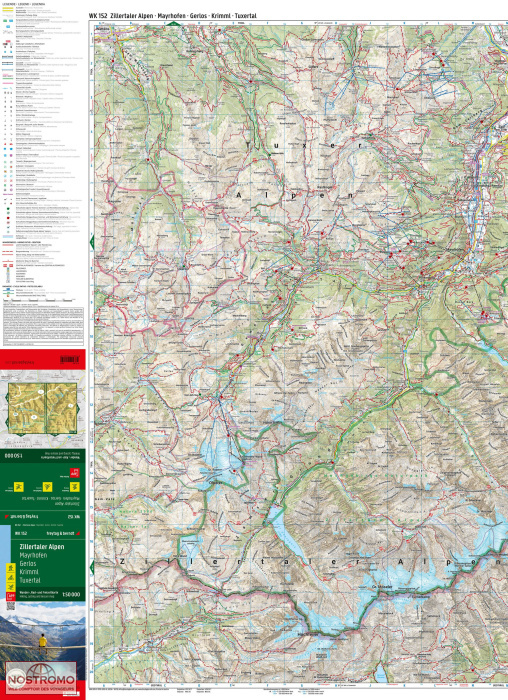This screenshot has height=700, width=508.
Task: Click the yellow skier icon on the cover
Action: click(10, 587)
